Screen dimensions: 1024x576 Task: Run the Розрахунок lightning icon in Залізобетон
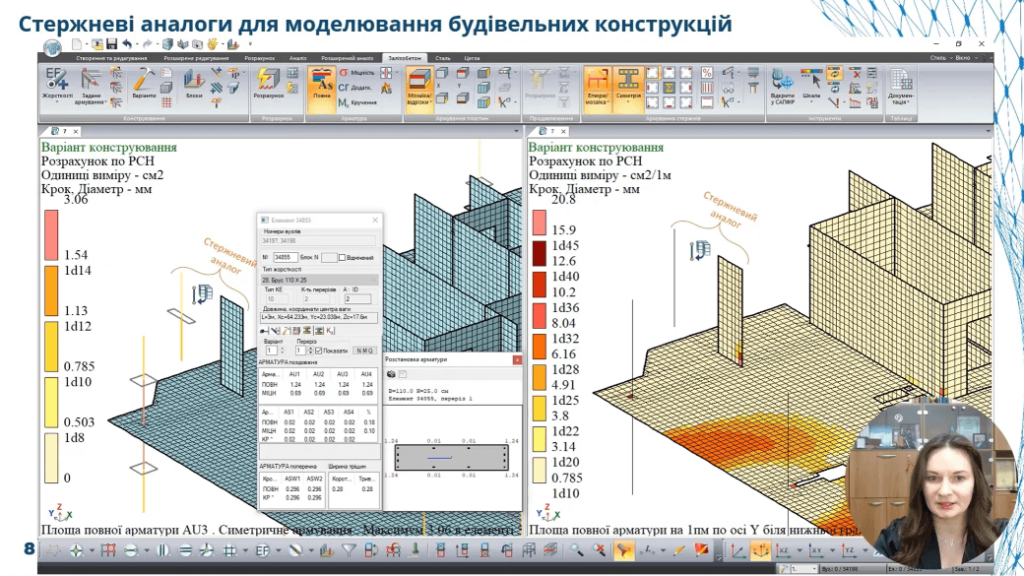(268, 80)
